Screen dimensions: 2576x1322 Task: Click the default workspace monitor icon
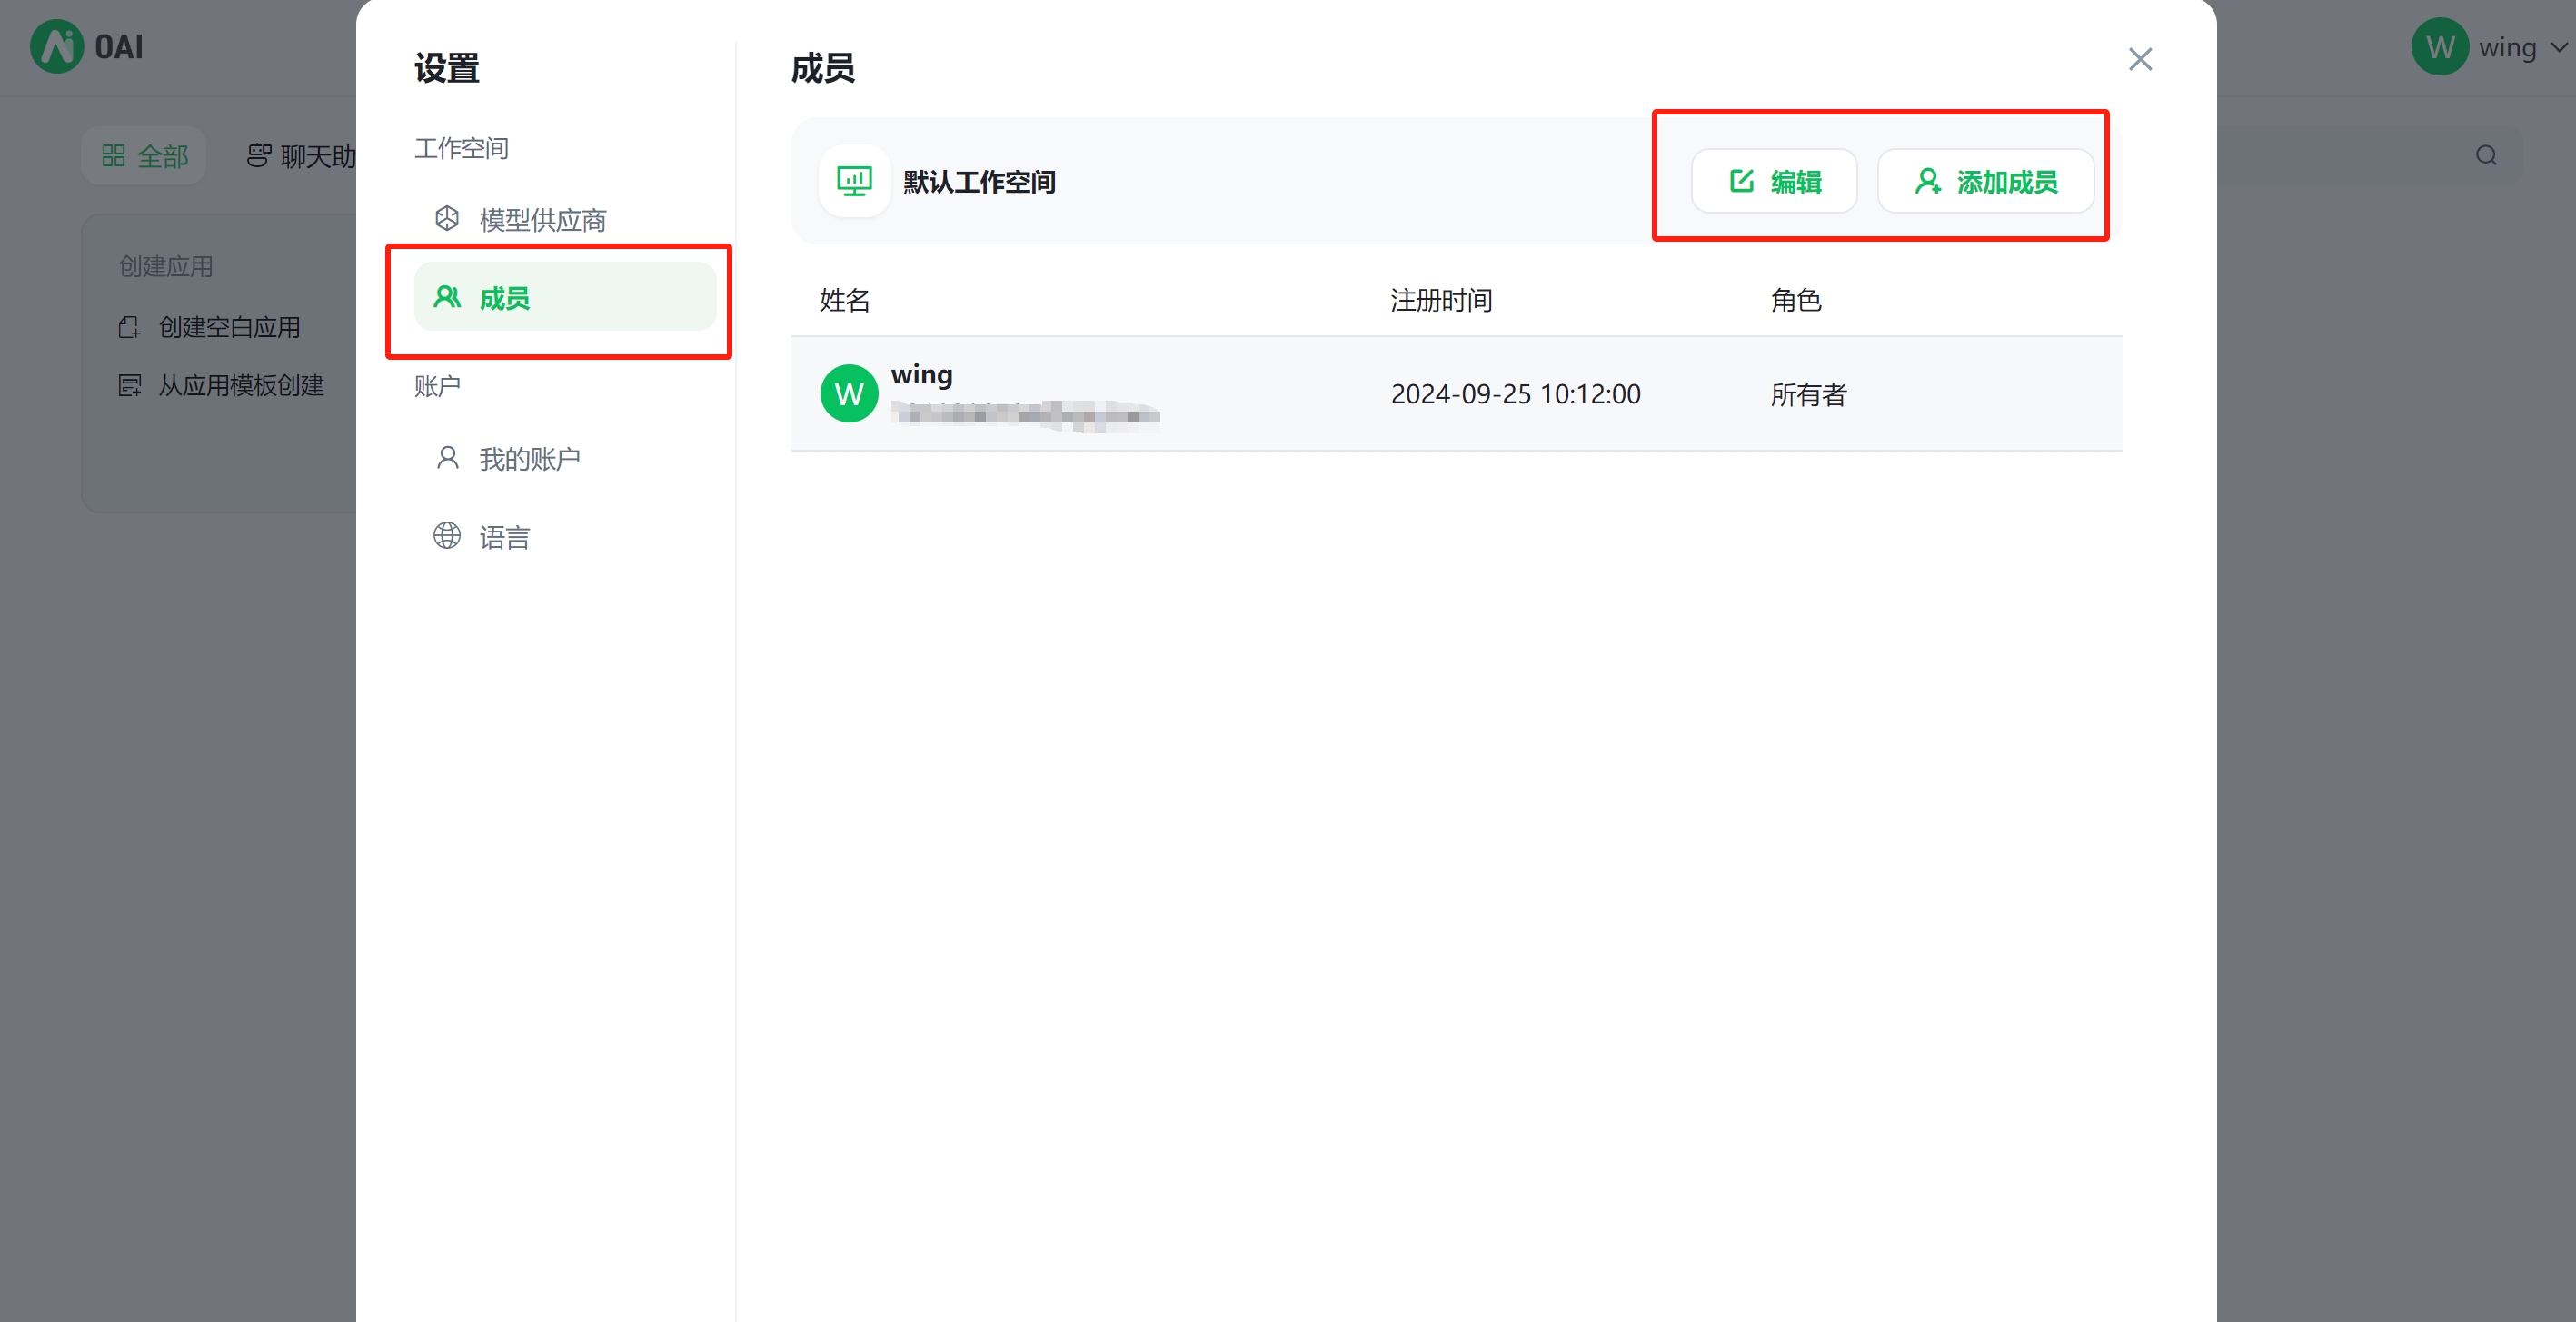pyautogui.click(x=854, y=181)
